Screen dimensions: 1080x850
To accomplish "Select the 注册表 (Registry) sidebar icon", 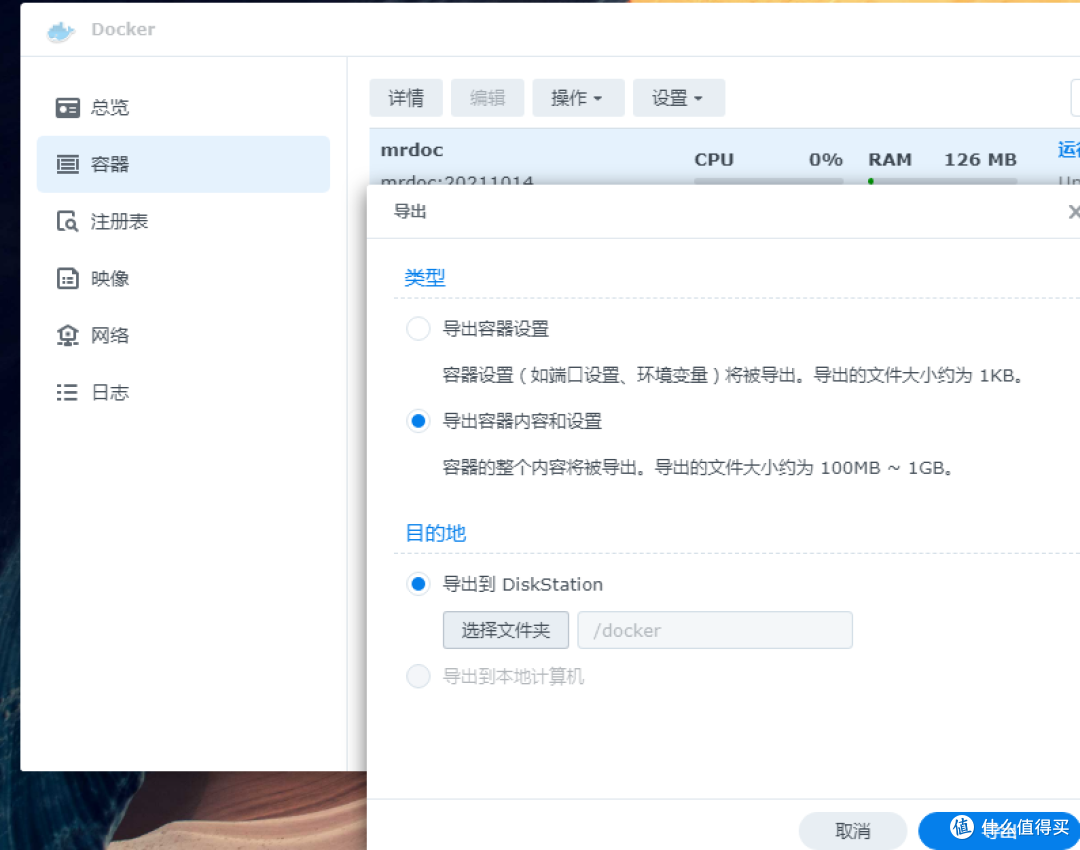I will (67, 221).
